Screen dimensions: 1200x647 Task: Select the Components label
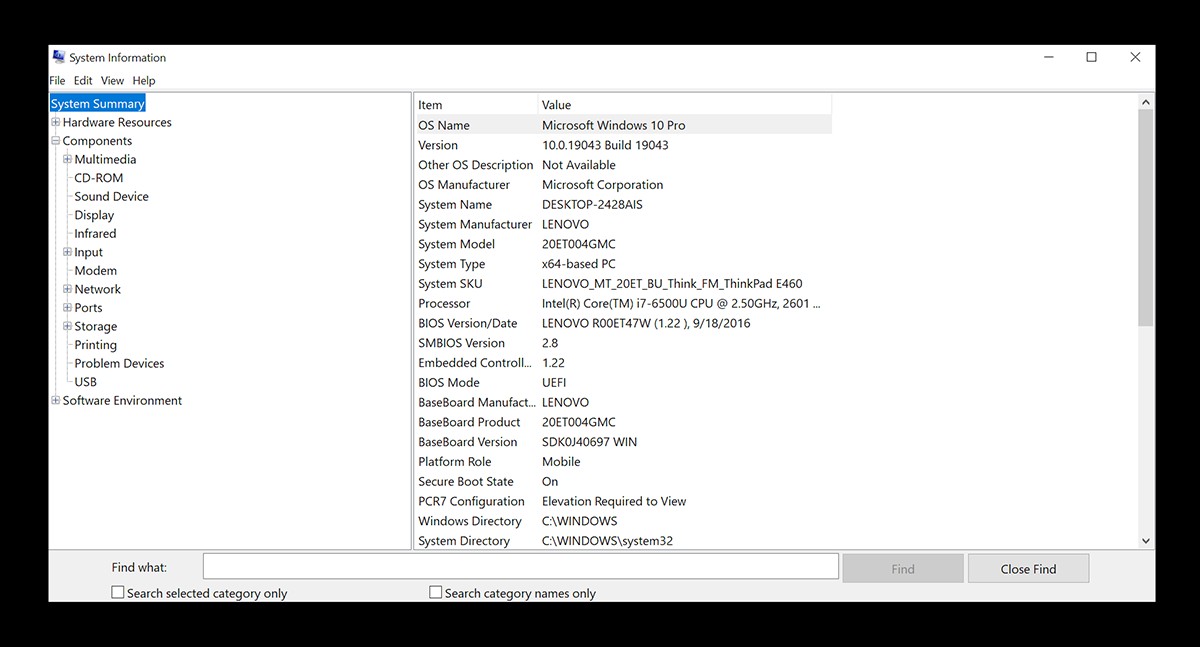[97, 141]
